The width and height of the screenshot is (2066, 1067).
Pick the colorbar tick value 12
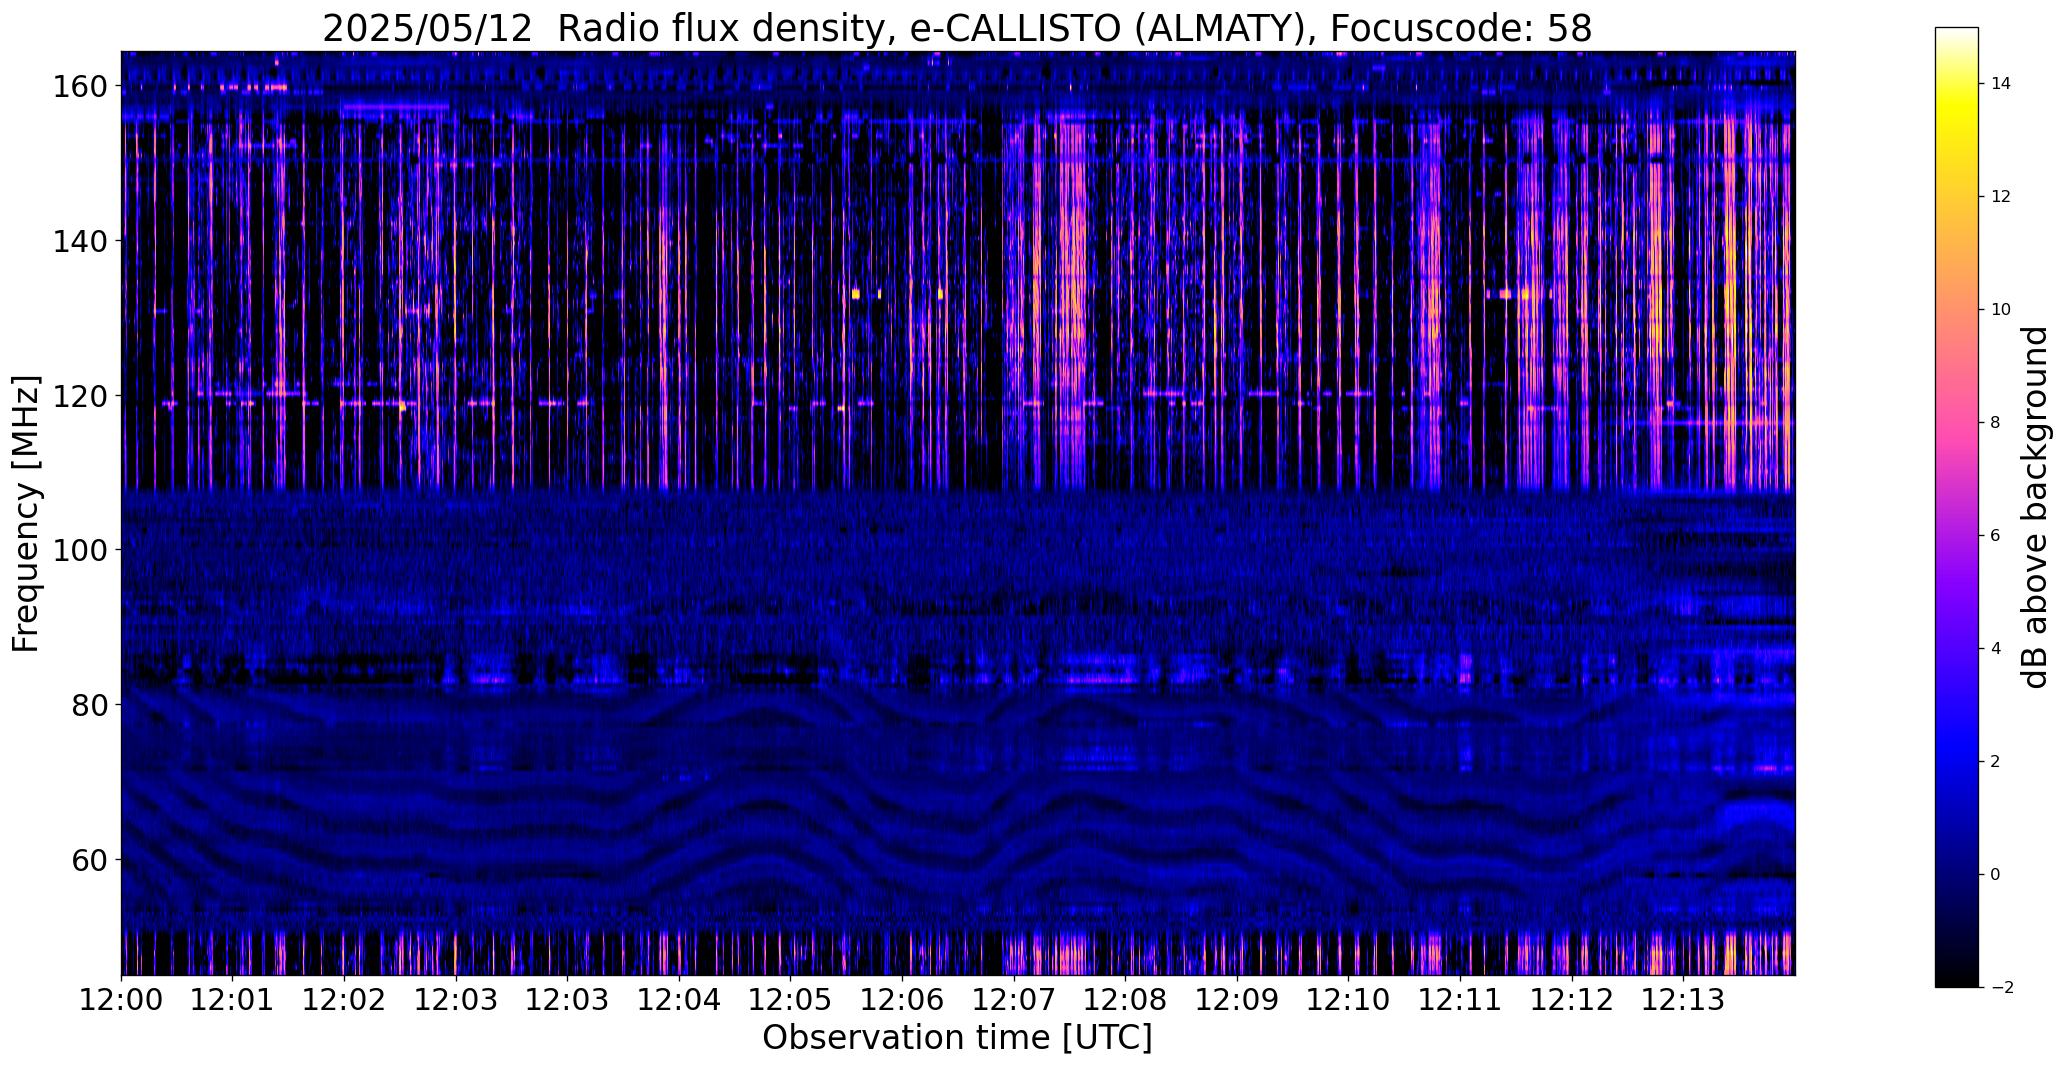point(2000,197)
